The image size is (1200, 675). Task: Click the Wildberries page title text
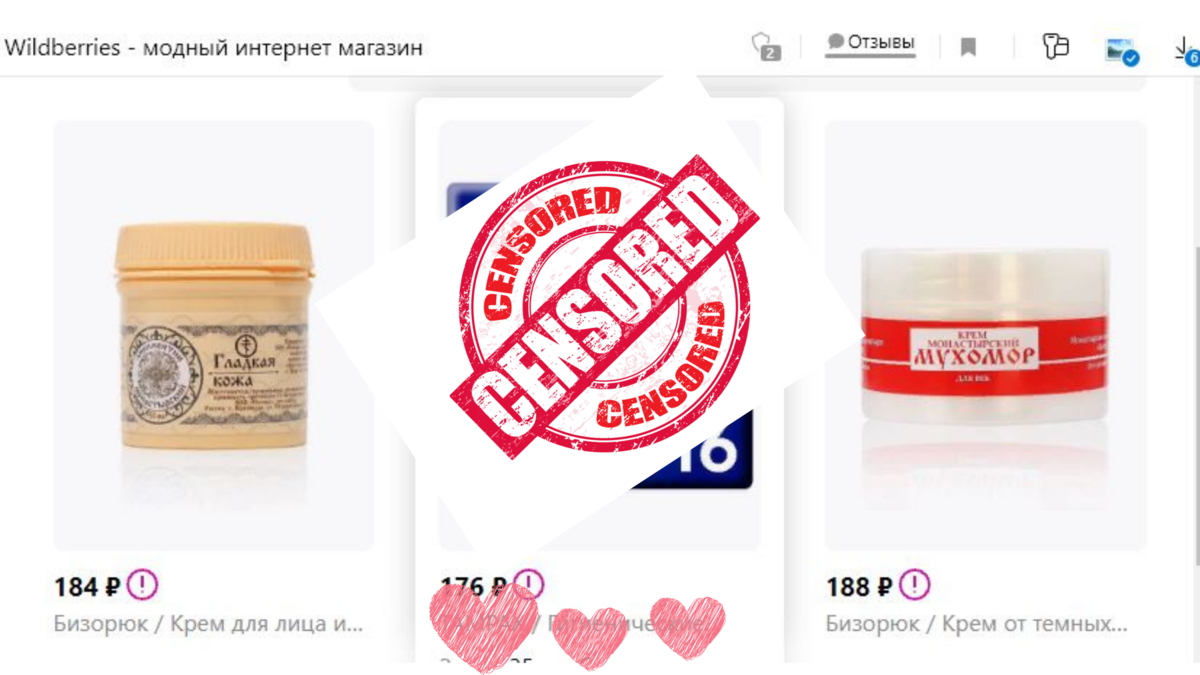pos(213,47)
